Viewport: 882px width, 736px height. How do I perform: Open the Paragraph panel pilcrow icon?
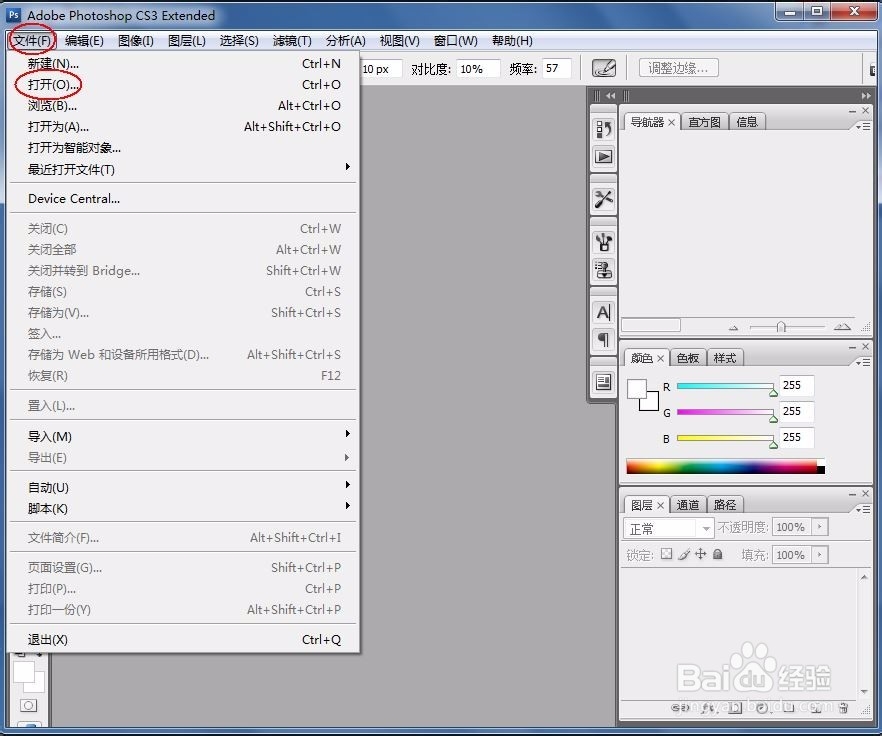click(604, 339)
